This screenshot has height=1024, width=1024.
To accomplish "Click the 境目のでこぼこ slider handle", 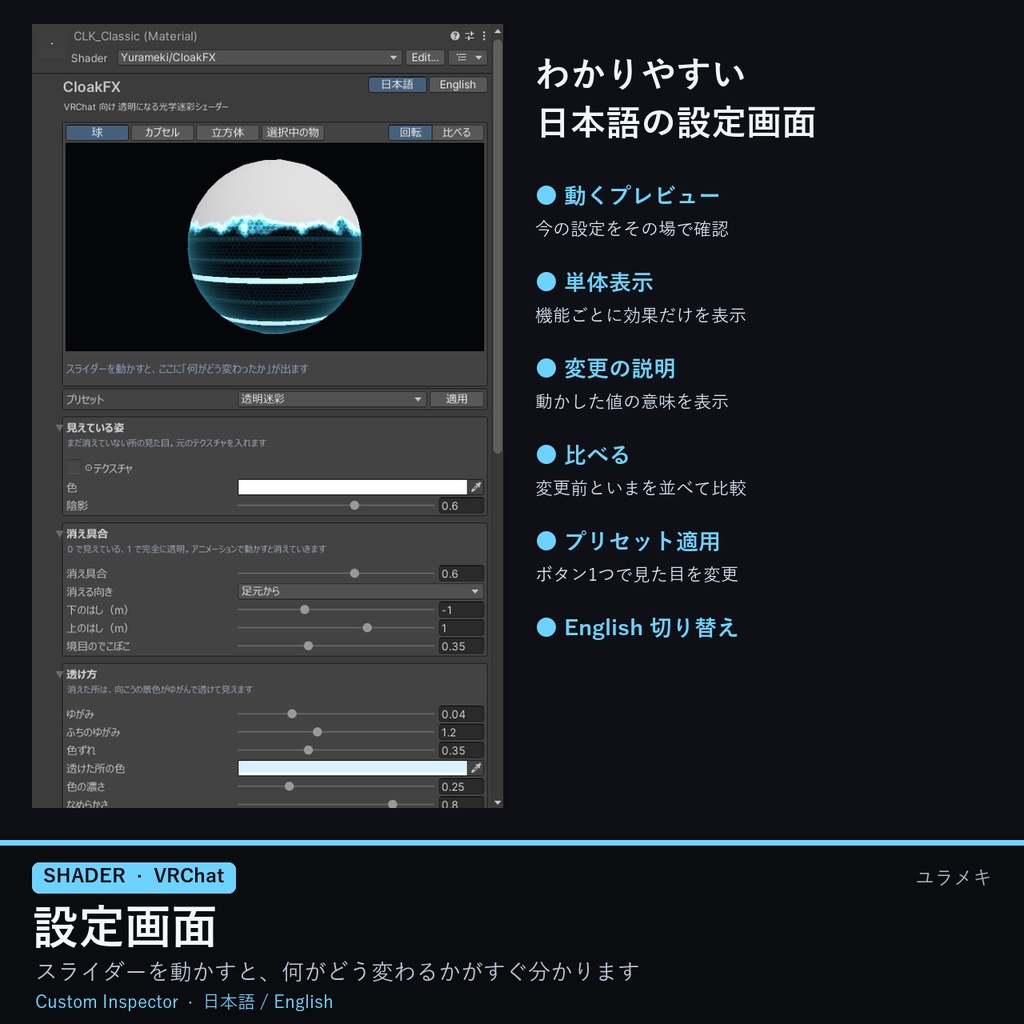I will (308, 646).
